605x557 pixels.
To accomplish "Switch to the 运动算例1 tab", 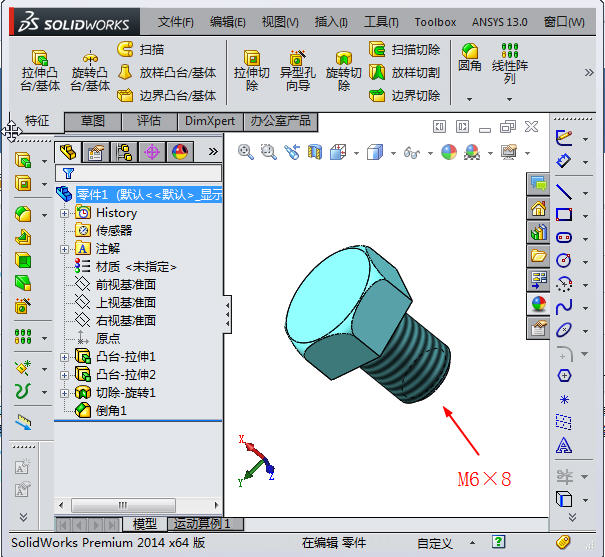I will tap(202, 524).
